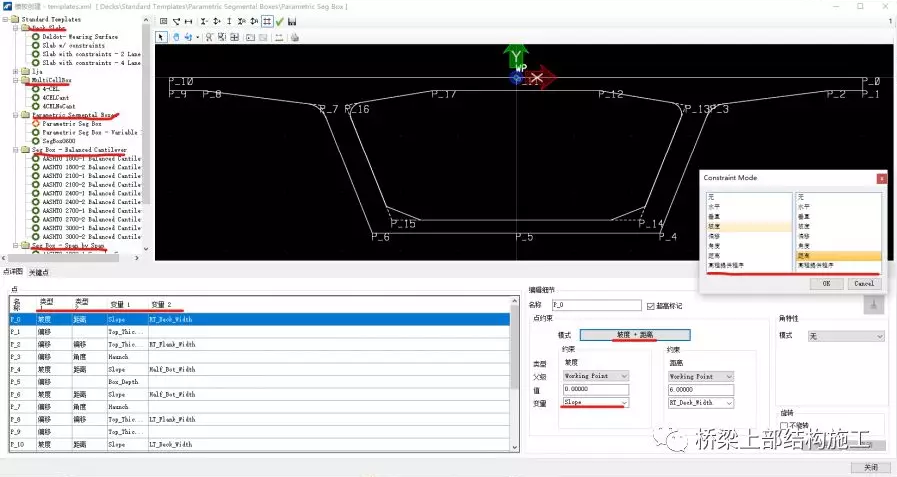Screen dimensions: 897x477
Task: Click the P_17 point label in drawing
Action: (x=443, y=94)
